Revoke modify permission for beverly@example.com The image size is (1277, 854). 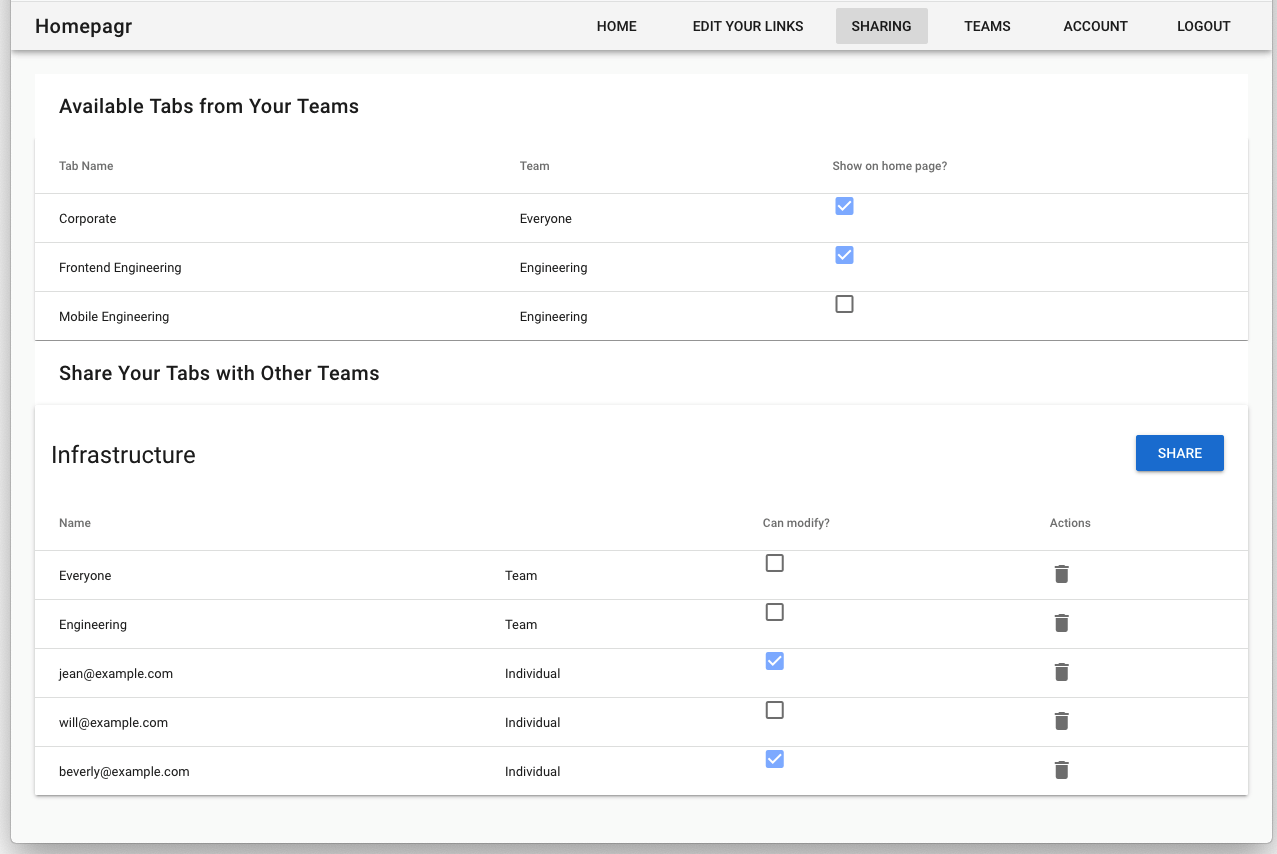tap(774, 759)
